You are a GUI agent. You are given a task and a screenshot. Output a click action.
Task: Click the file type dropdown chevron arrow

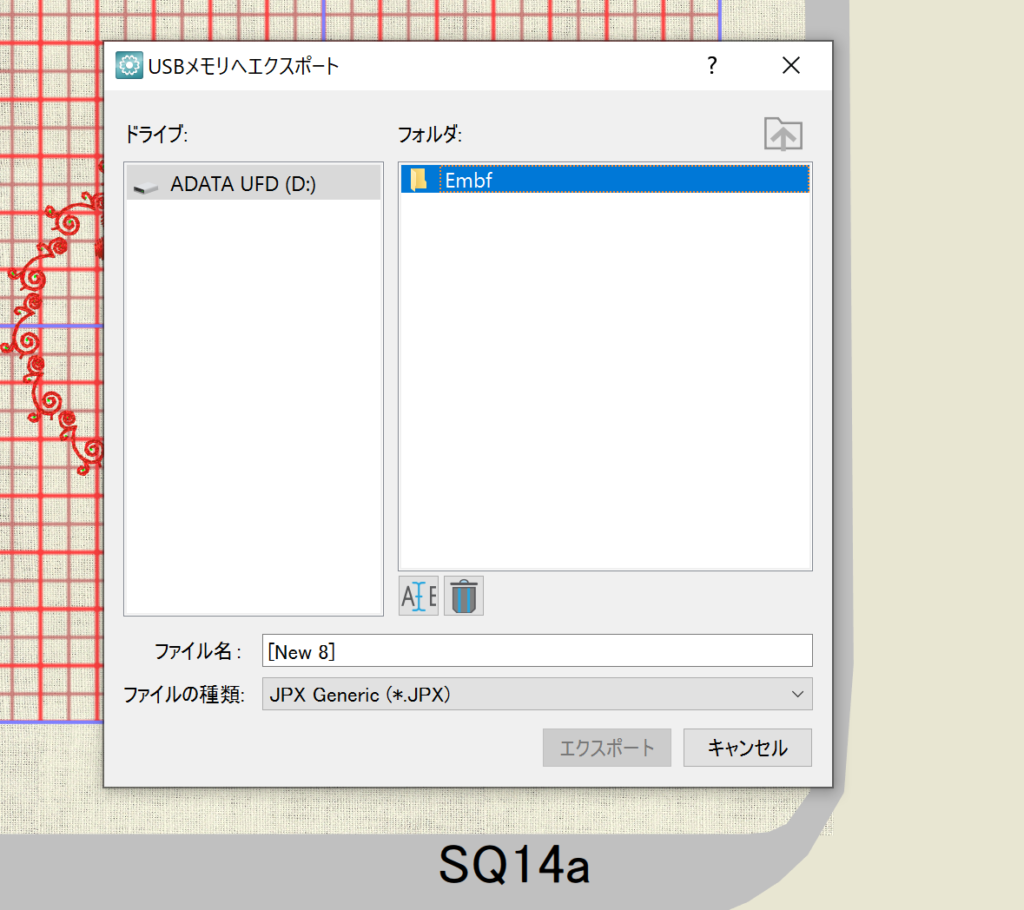pyautogui.click(x=797, y=694)
